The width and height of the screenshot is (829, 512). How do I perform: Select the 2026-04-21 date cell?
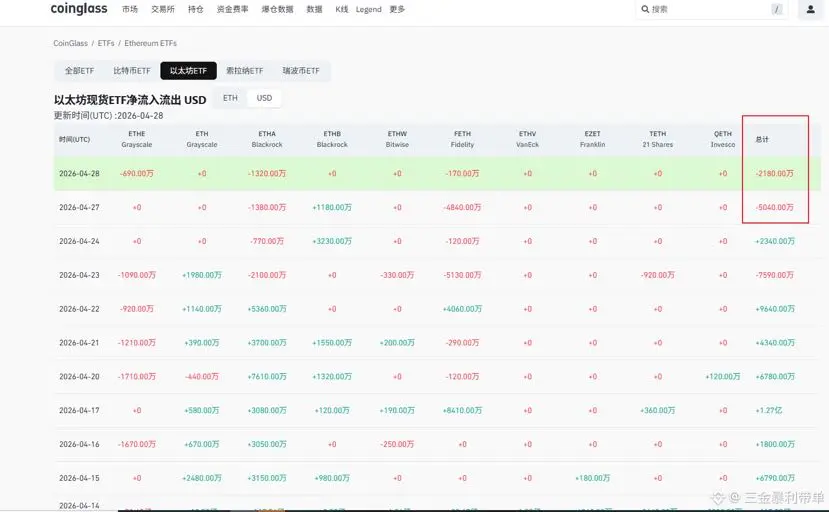[79, 343]
